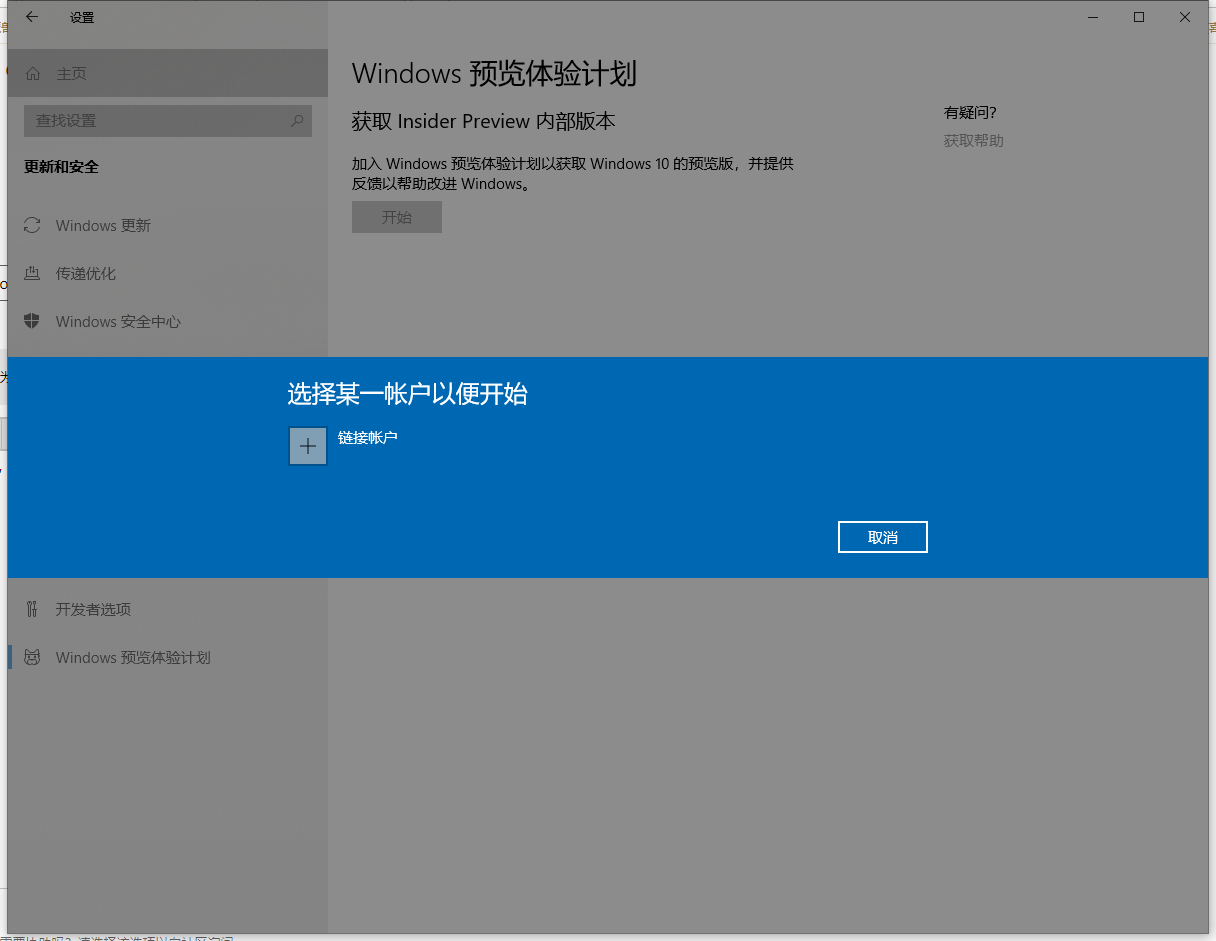The width and height of the screenshot is (1216, 941).
Task: Click the back arrow in Settings title bar
Action: [32, 17]
